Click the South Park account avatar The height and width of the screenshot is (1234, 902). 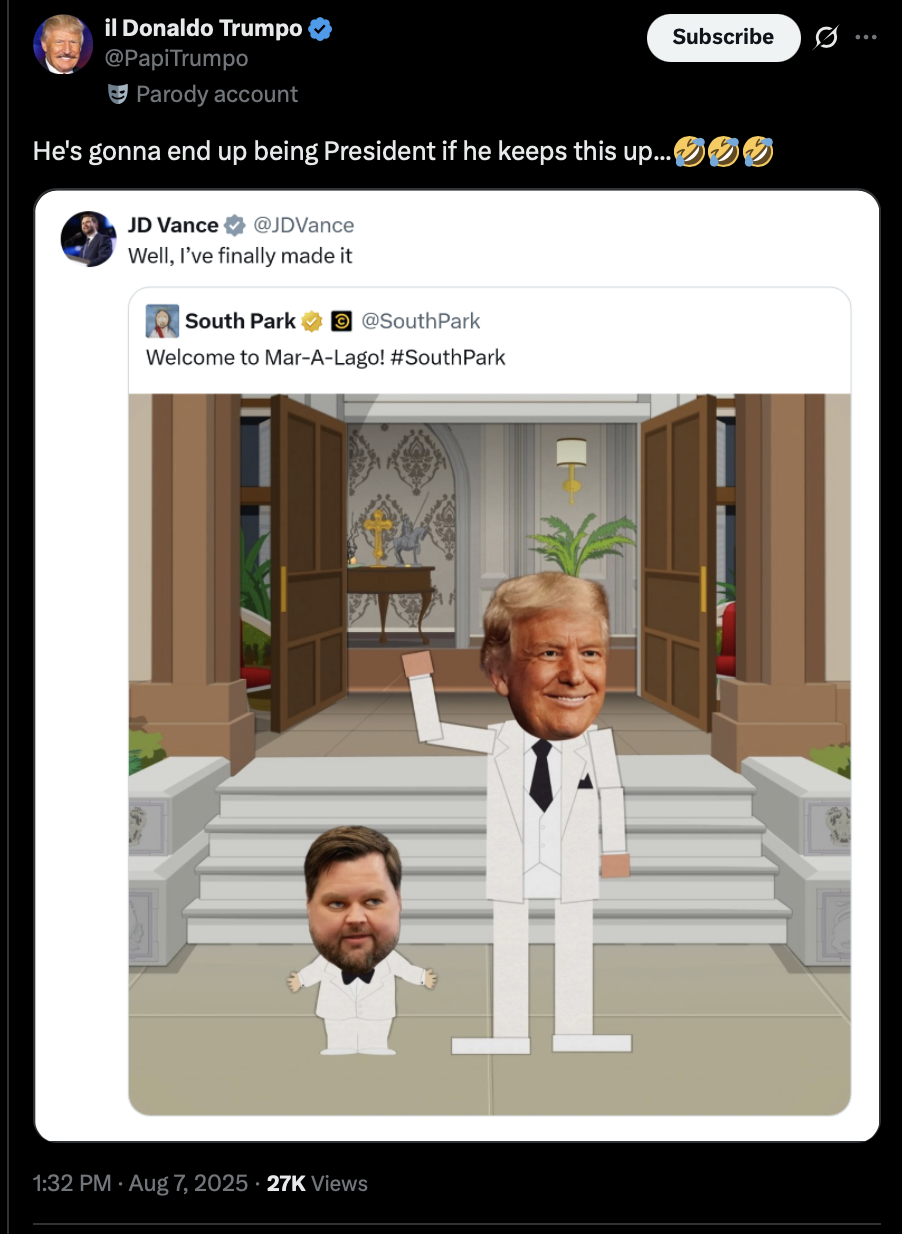coord(162,321)
